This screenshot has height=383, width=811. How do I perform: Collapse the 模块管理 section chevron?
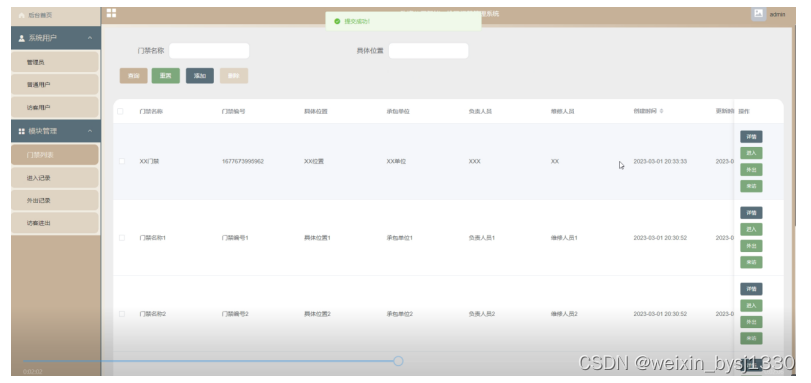point(90,131)
